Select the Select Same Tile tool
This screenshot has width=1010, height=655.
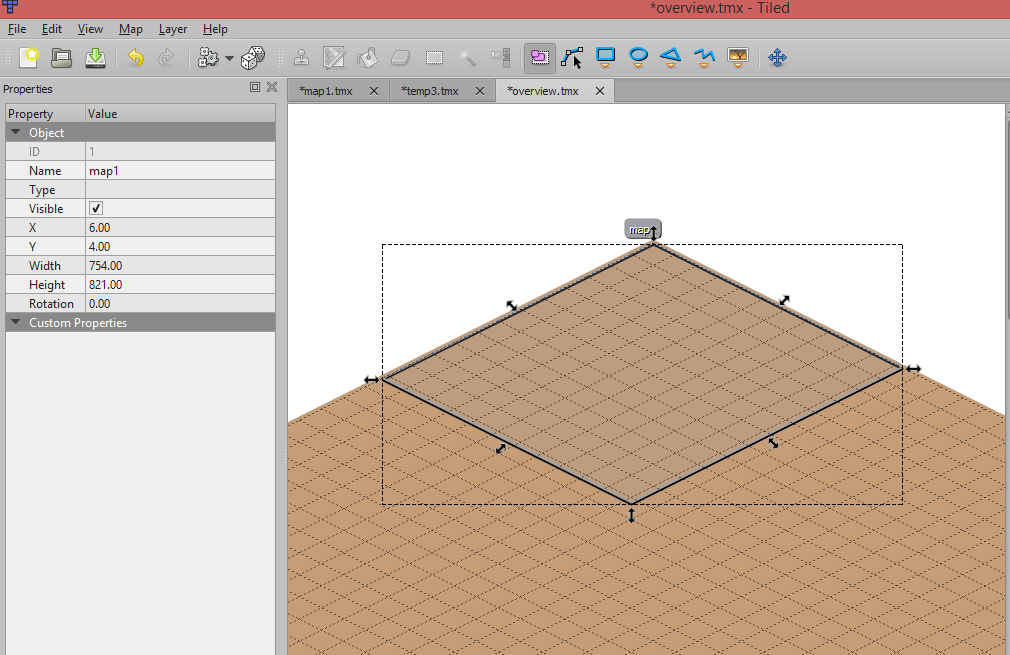pyautogui.click(x=501, y=58)
